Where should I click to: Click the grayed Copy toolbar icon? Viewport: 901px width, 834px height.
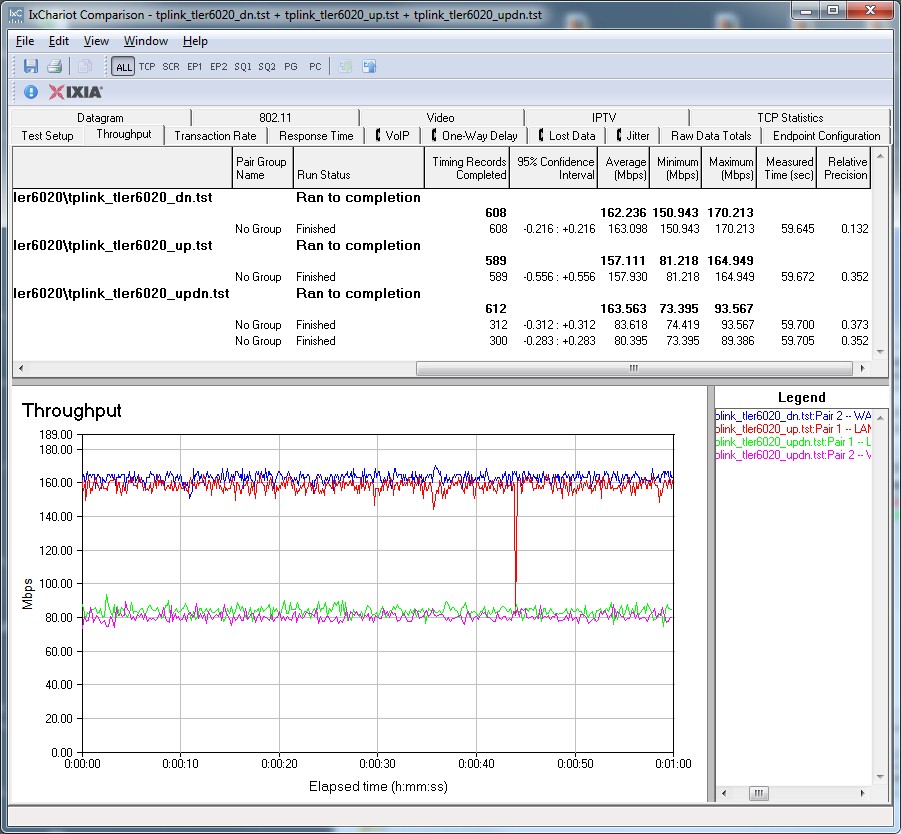click(x=84, y=66)
